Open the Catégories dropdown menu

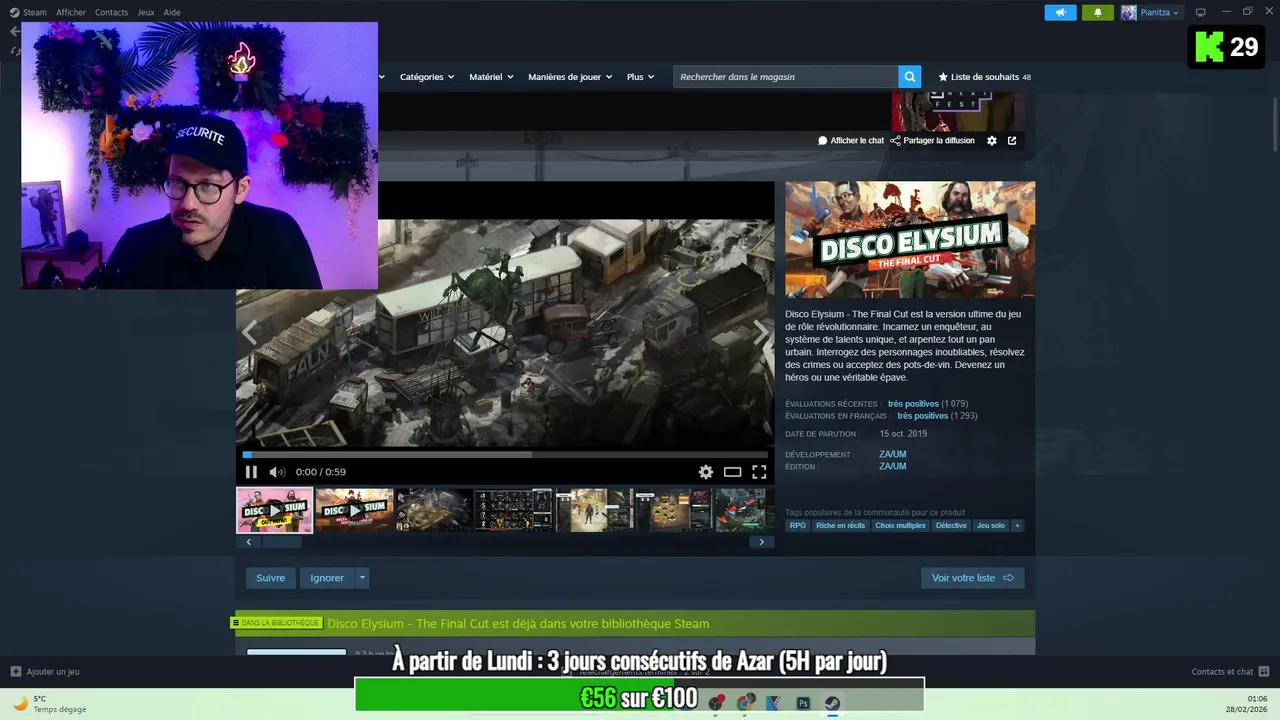(427, 77)
